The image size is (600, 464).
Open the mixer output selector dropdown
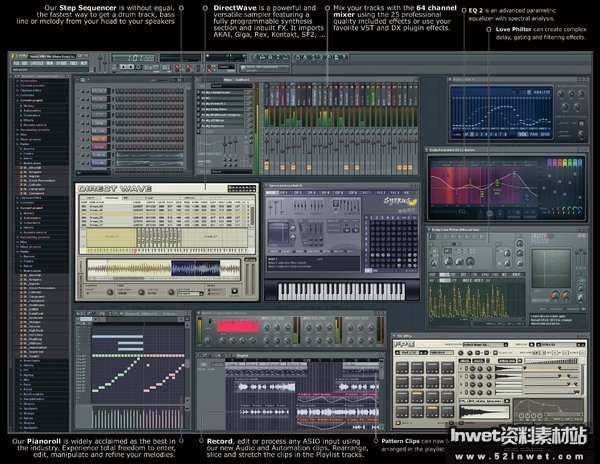230,171
